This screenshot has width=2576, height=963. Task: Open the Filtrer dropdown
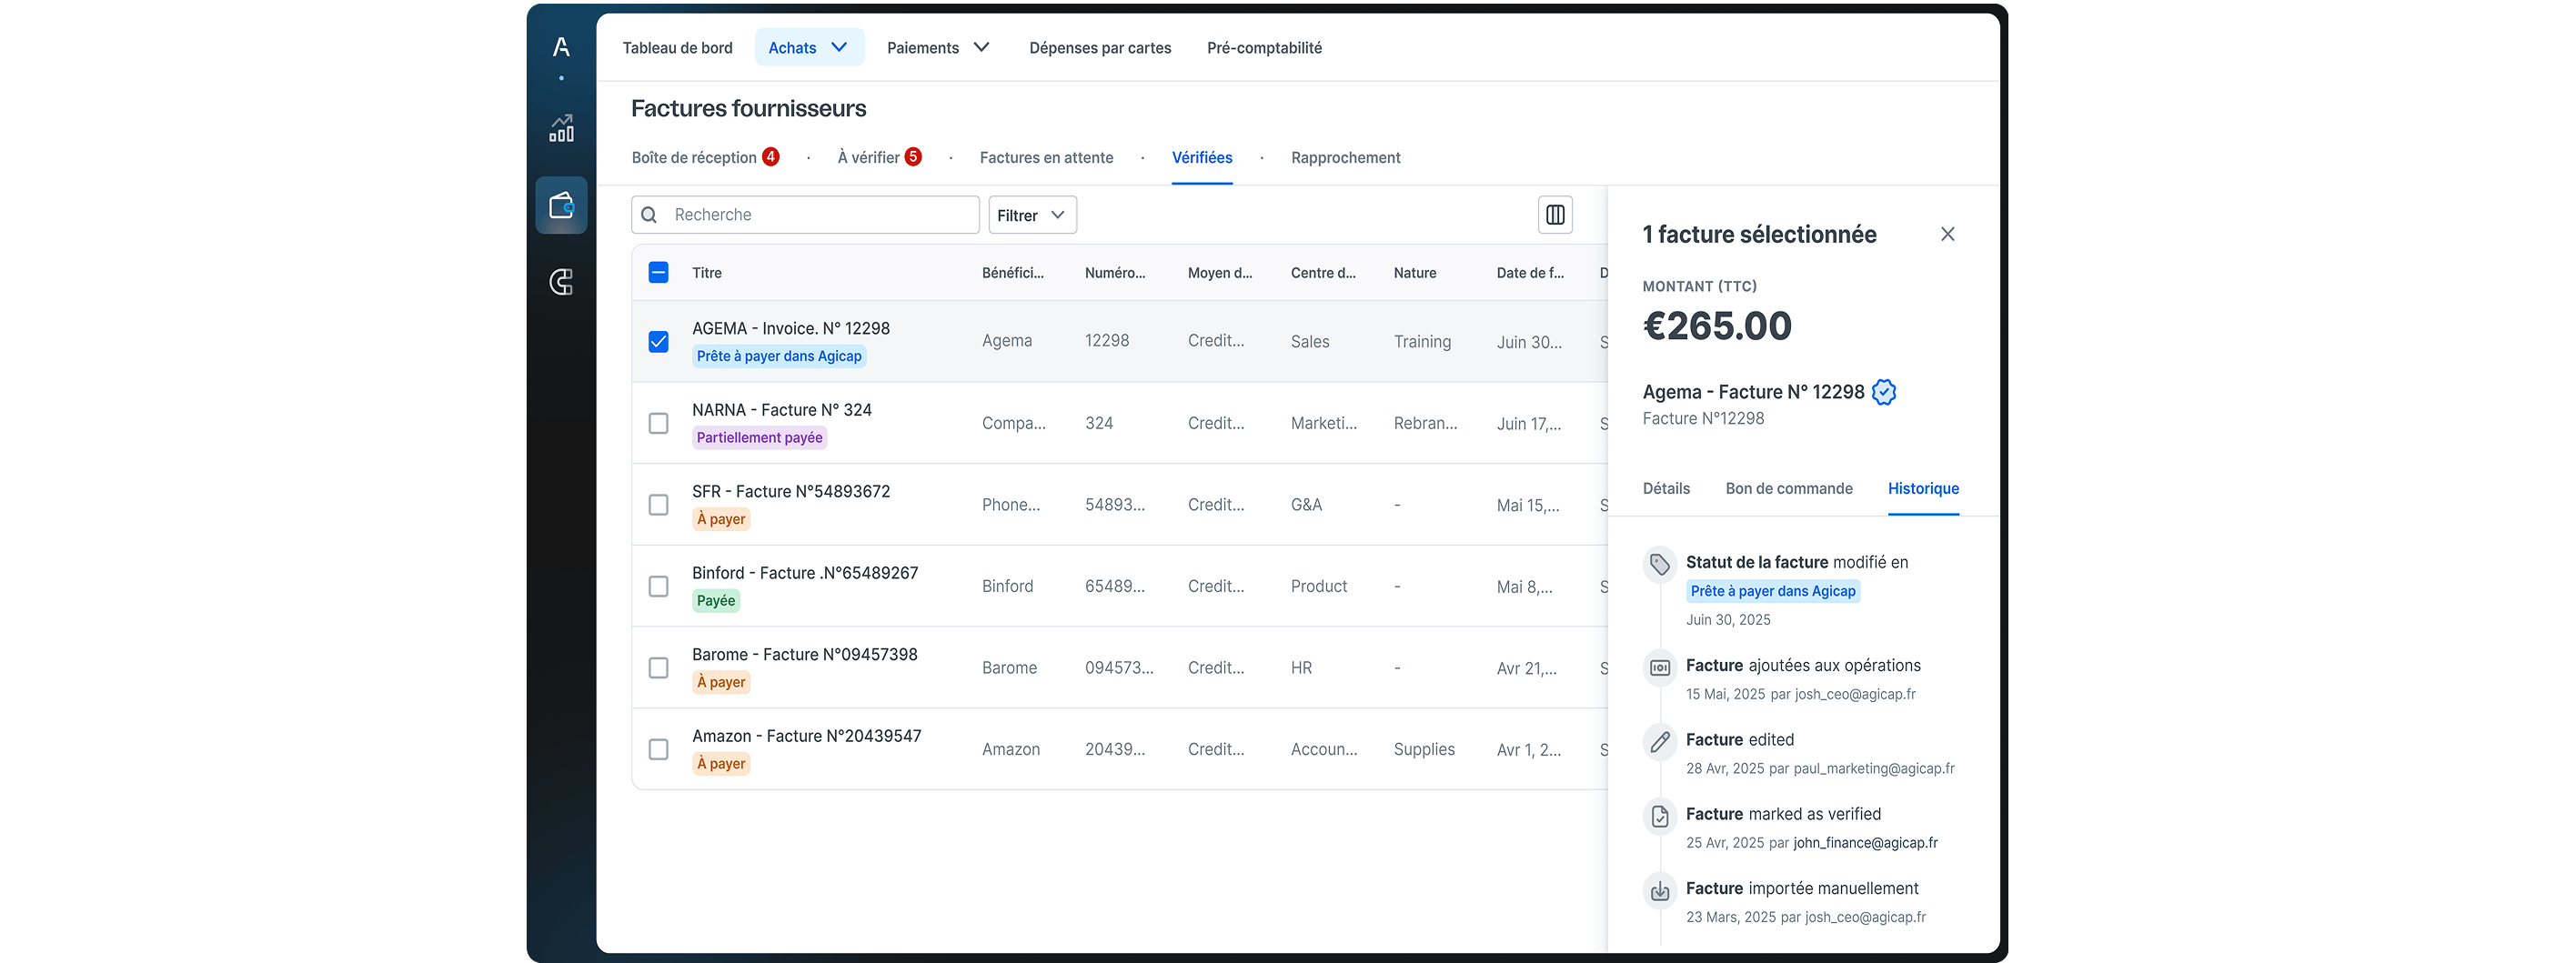click(1032, 215)
